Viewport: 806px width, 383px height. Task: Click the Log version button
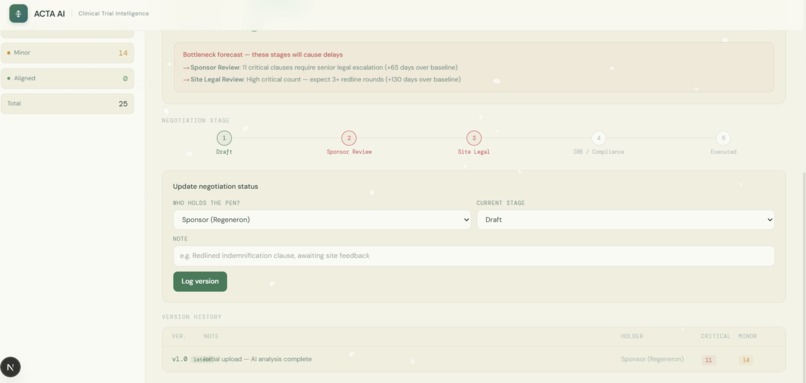200,281
